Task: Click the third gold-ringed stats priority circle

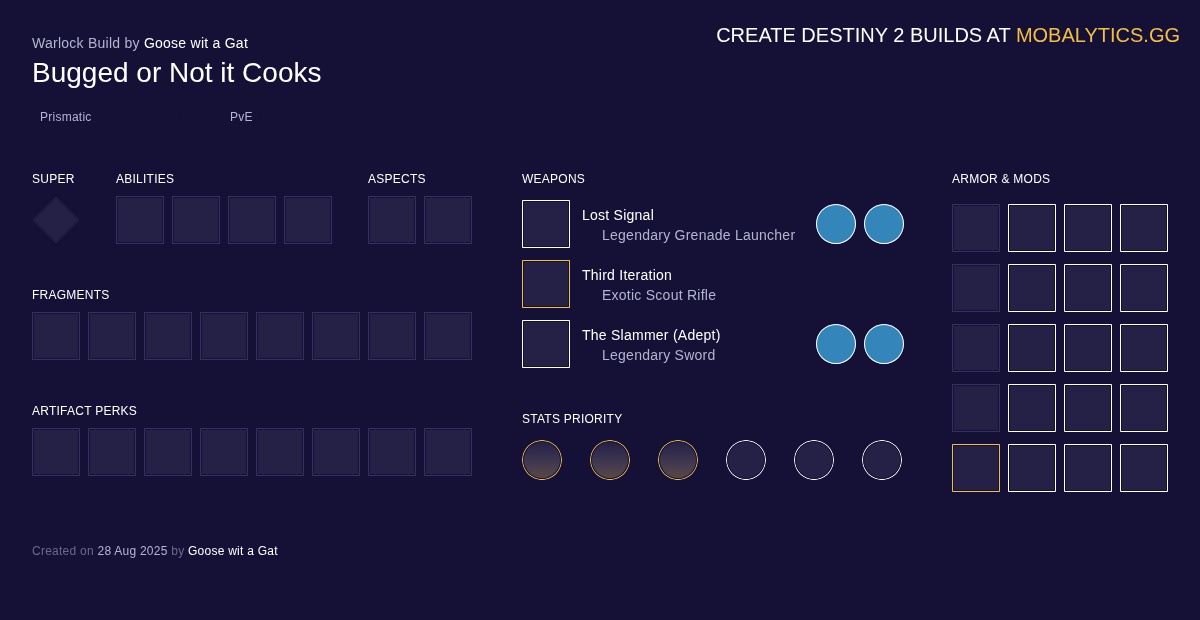Action: [678, 460]
